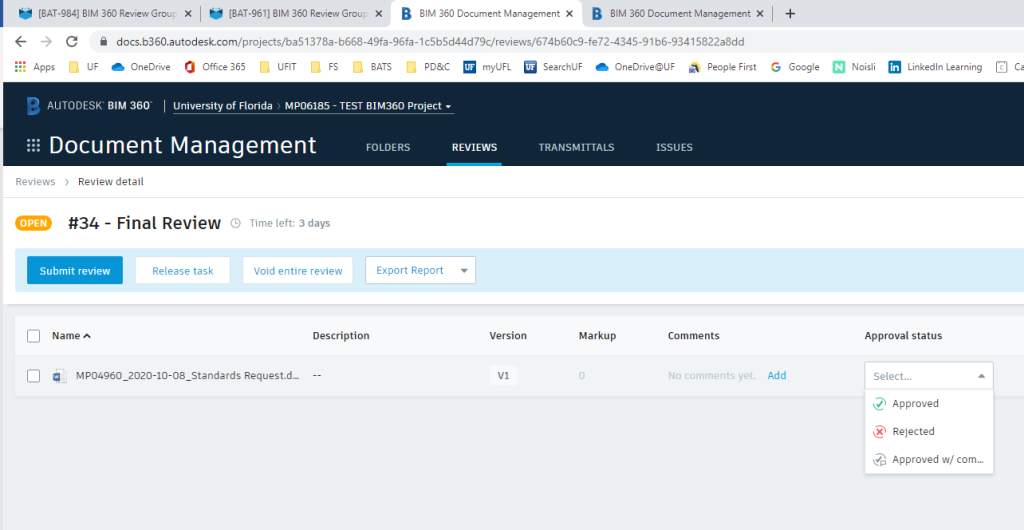Expand the Export Report dropdown arrow

(464, 270)
